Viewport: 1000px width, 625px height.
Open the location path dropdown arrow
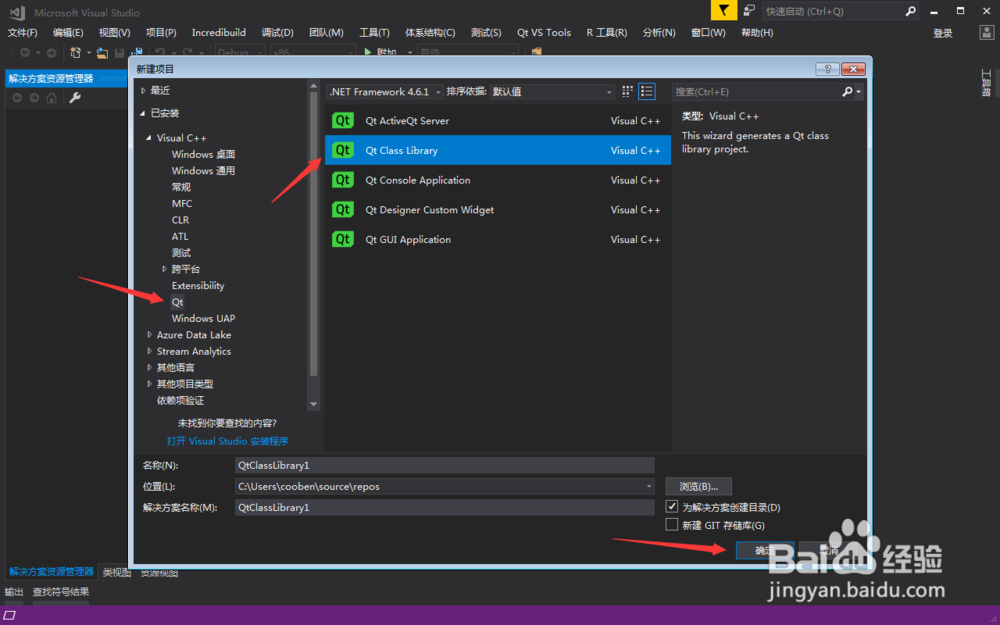649,486
